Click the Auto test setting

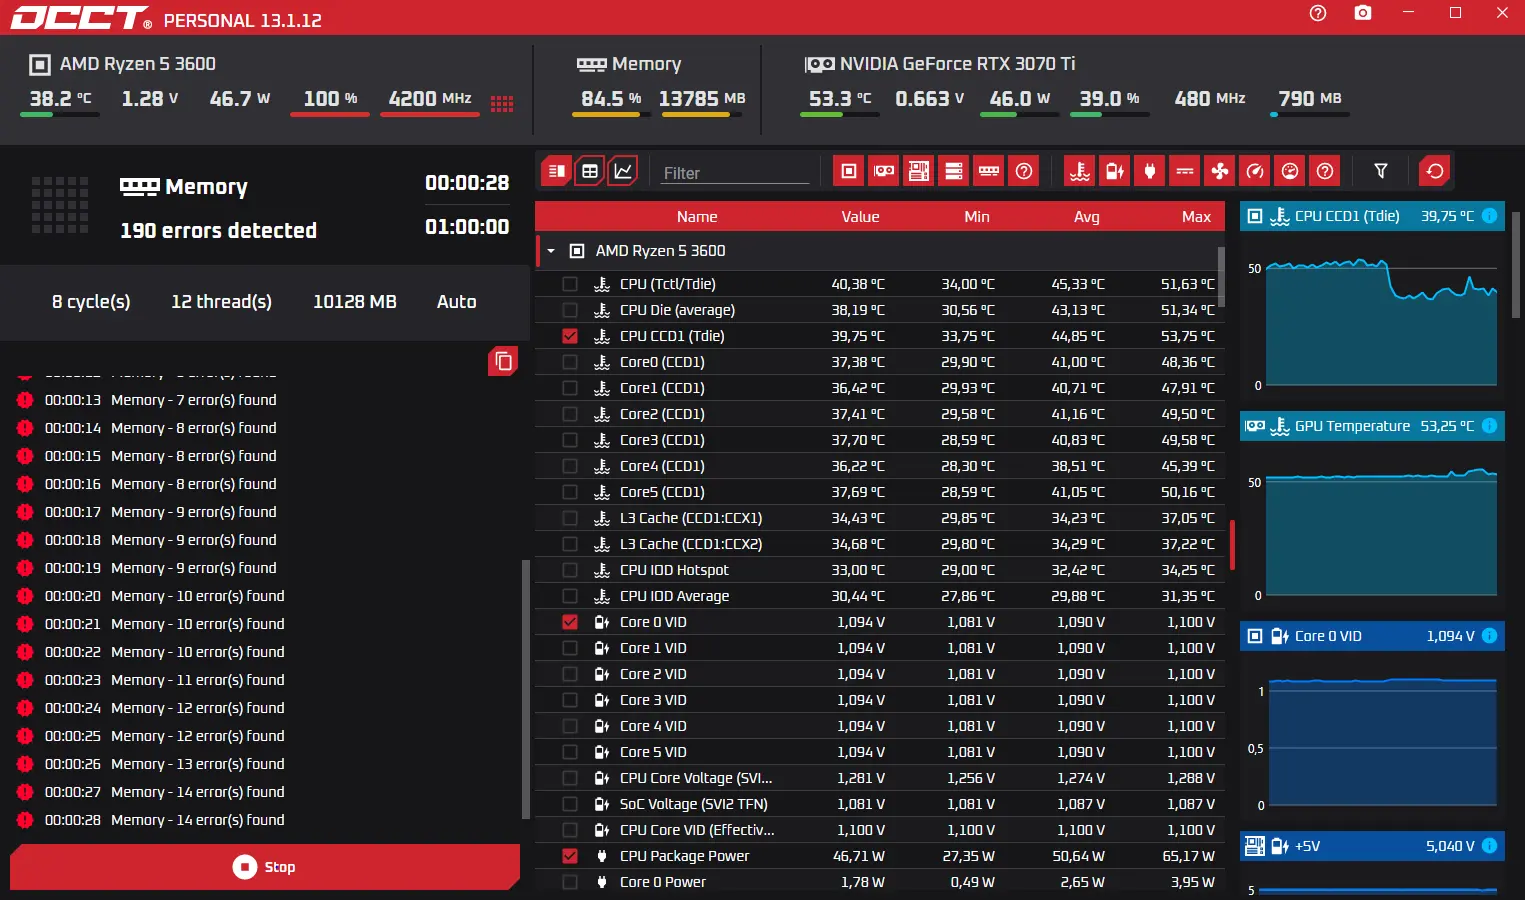[456, 302]
